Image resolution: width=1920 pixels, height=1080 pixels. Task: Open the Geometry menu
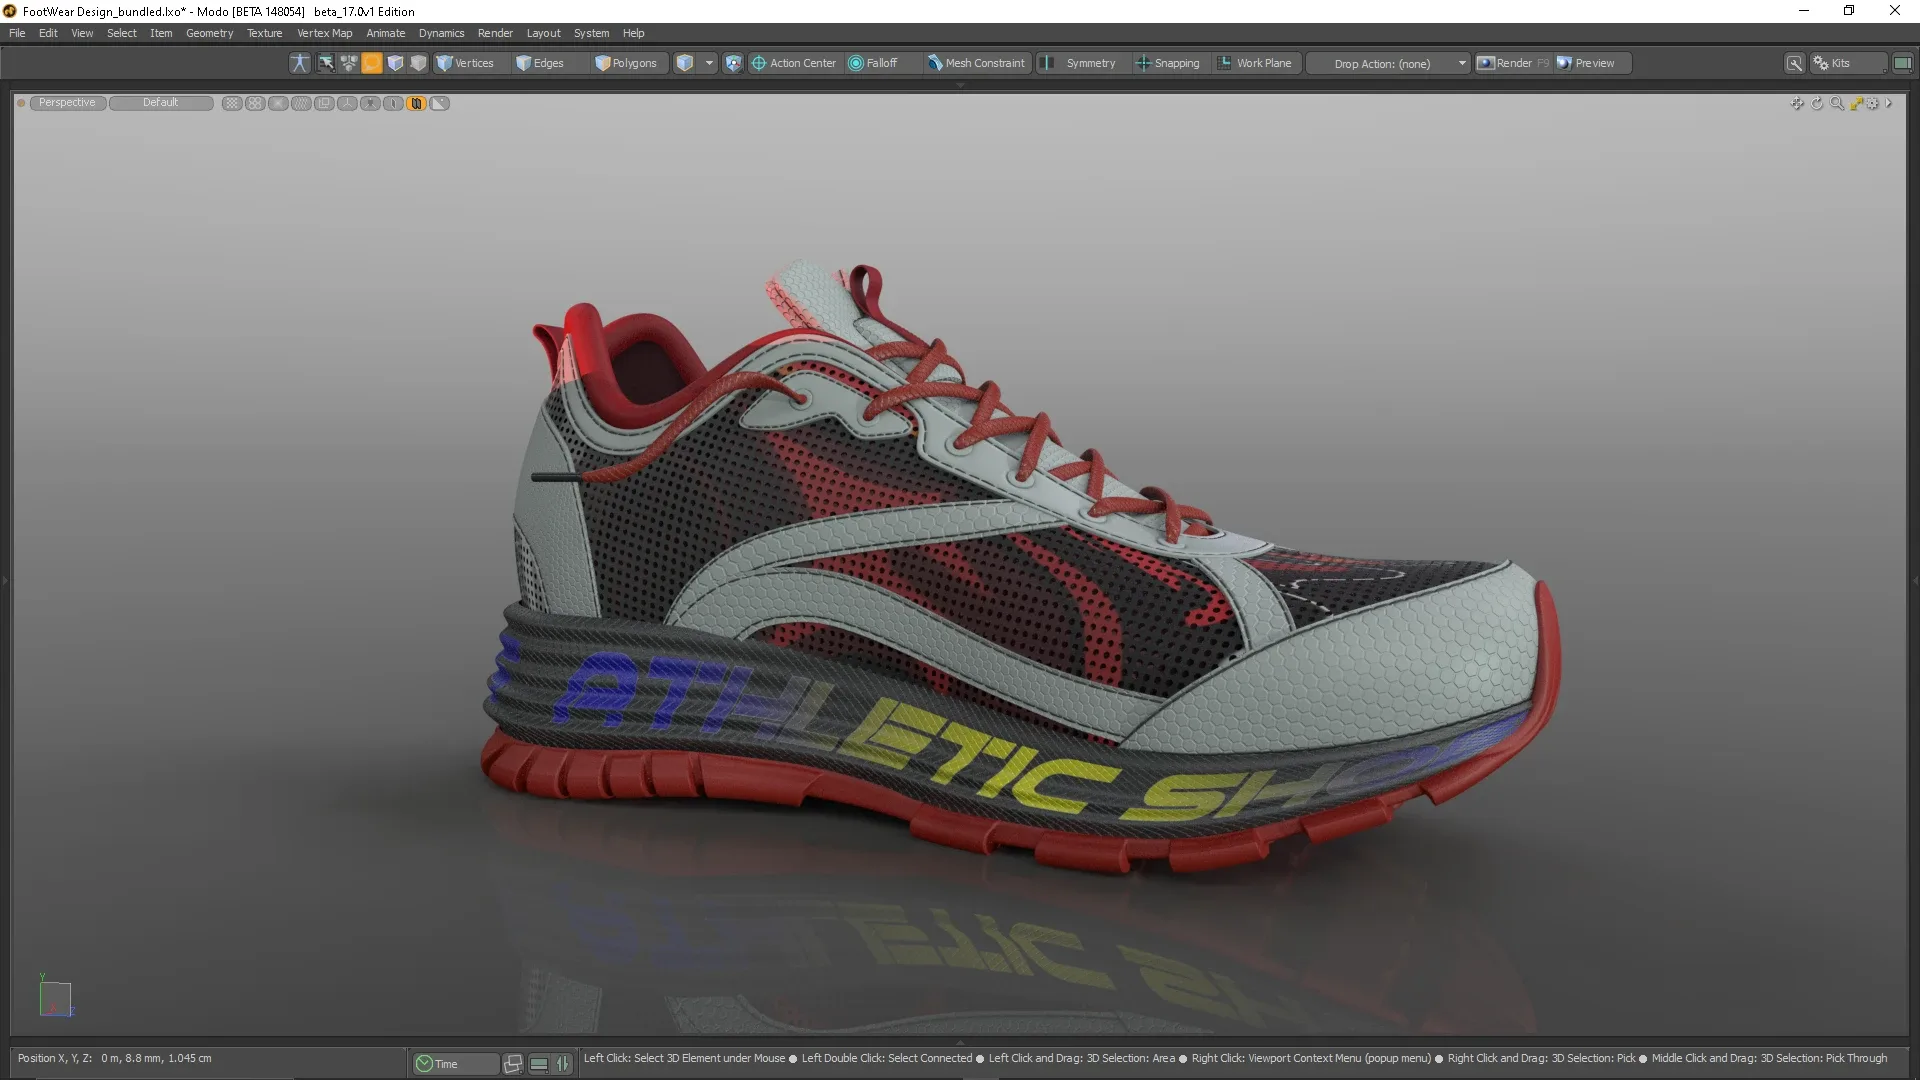tap(209, 33)
